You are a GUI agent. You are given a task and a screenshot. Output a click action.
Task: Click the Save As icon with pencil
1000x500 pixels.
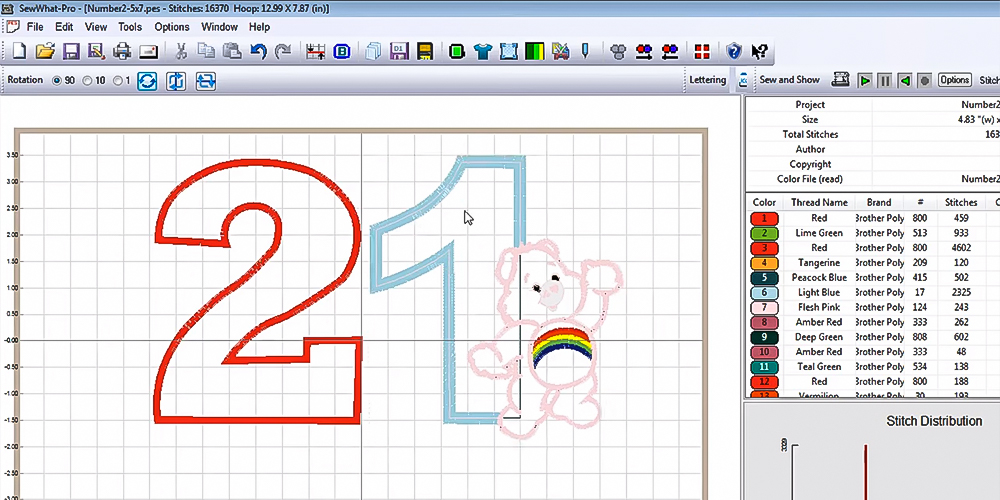pyautogui.click(x=96, y=51)
